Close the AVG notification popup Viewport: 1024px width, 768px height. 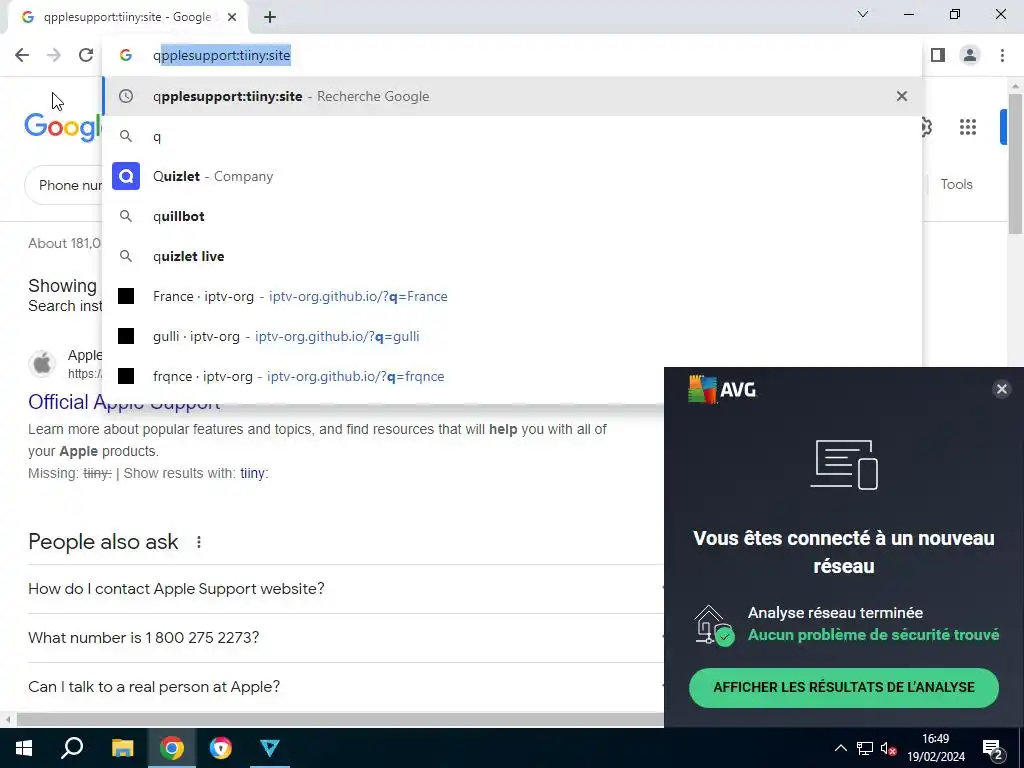pos(1001,389)
